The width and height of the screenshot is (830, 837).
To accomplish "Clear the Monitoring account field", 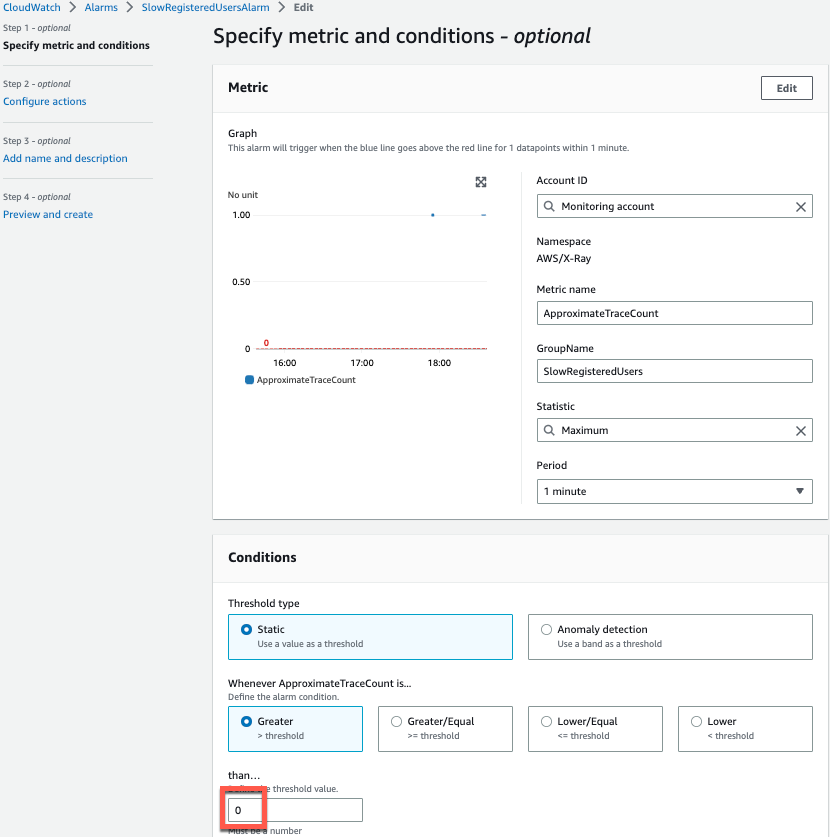I will point(800,207).
